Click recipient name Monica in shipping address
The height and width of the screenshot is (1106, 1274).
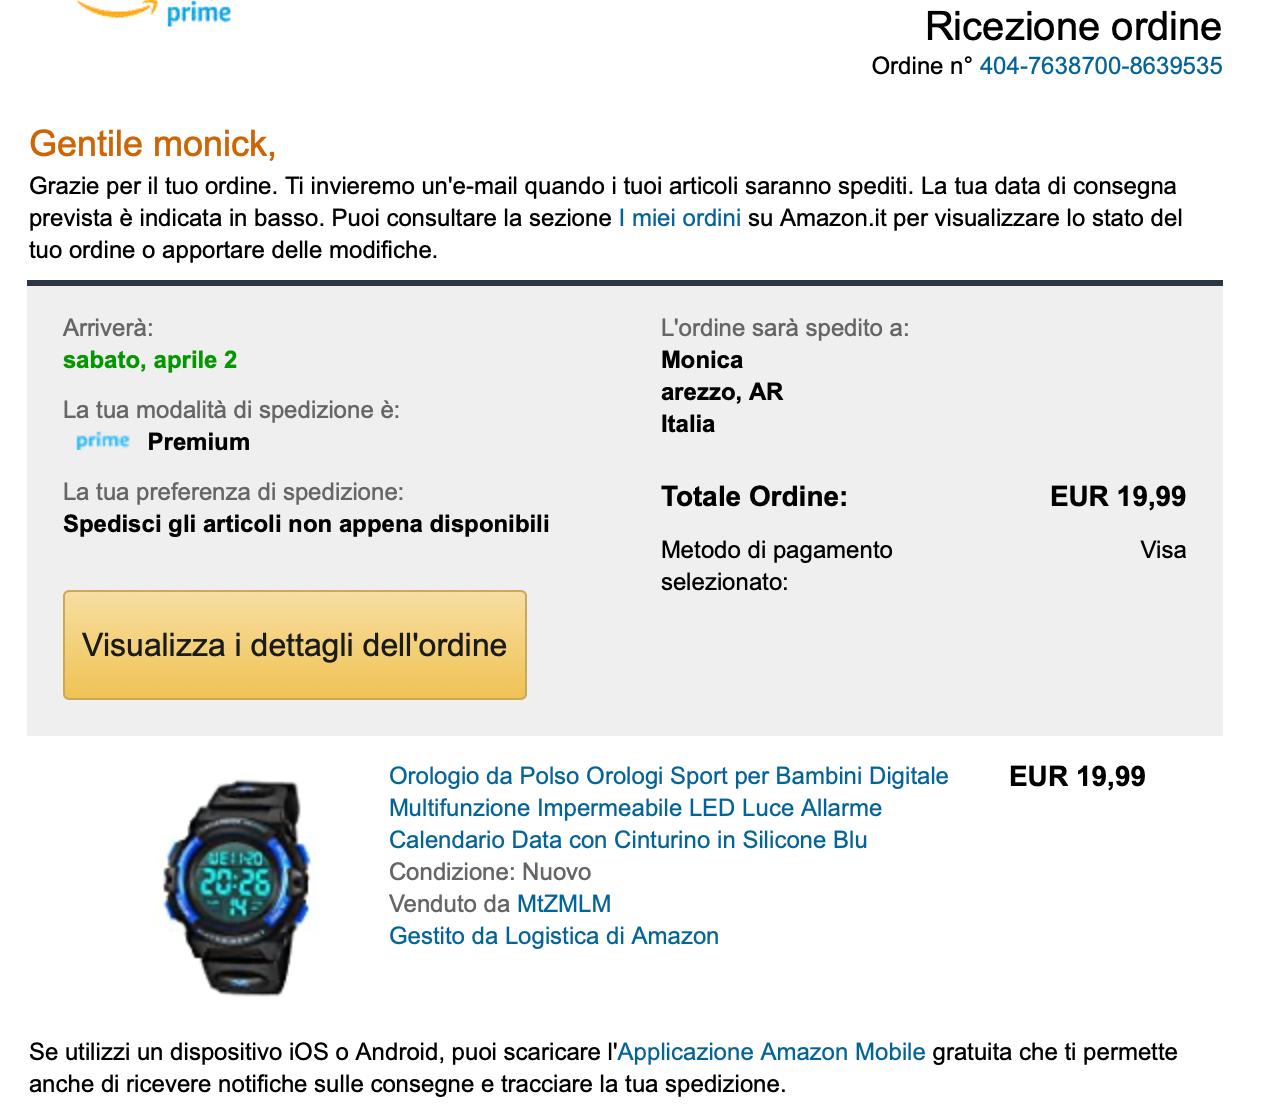[x=702, y=360]
